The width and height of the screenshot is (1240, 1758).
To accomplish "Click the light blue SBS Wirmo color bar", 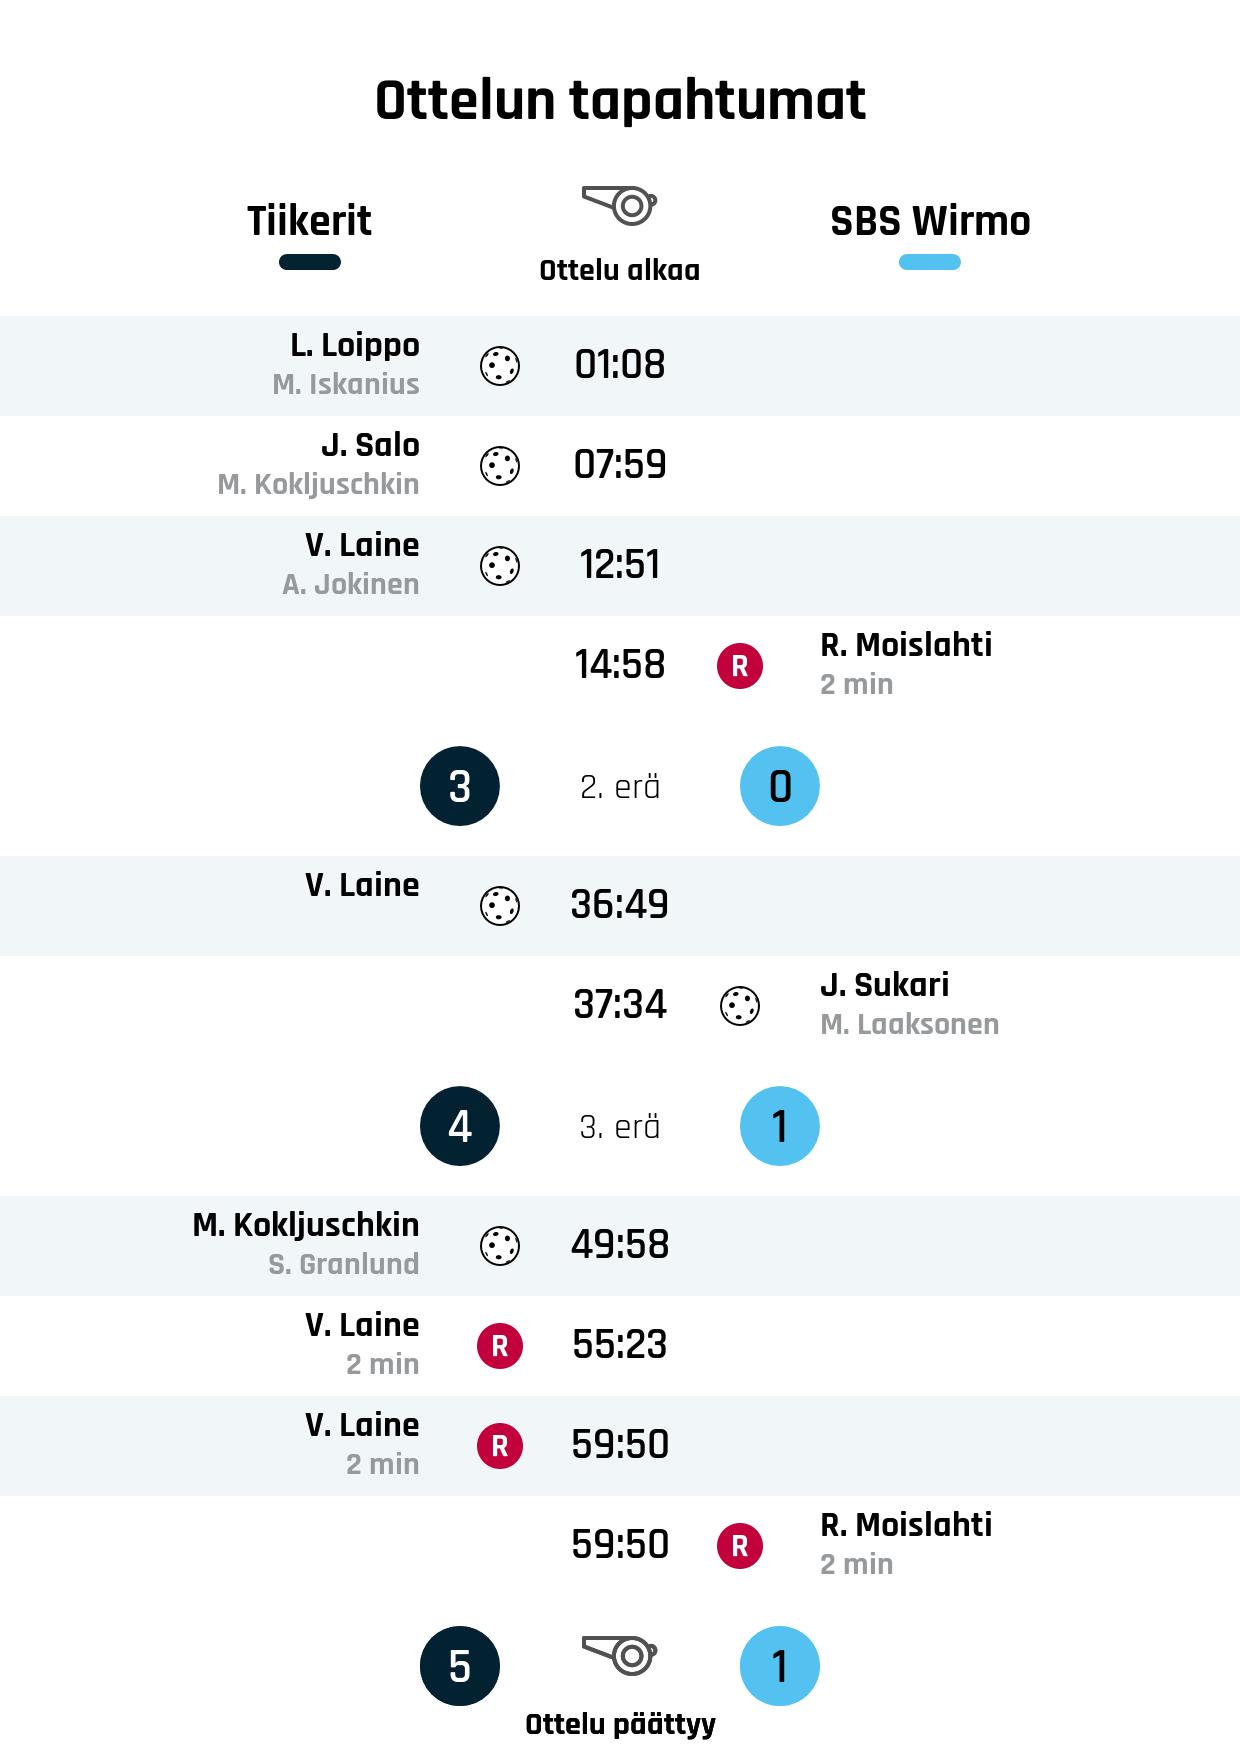I will point(930,263).
